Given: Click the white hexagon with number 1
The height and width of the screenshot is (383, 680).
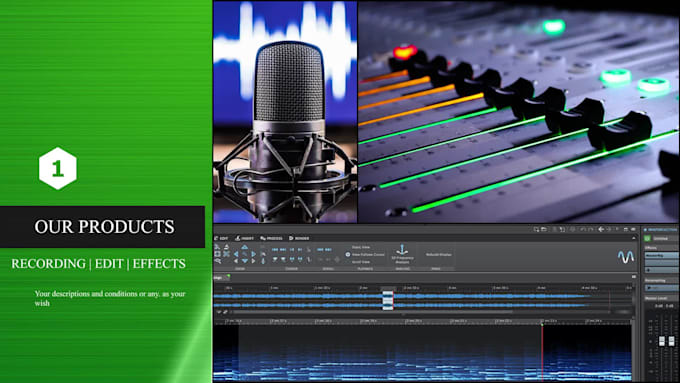Looking at the screenshot, I should [58, 168].
